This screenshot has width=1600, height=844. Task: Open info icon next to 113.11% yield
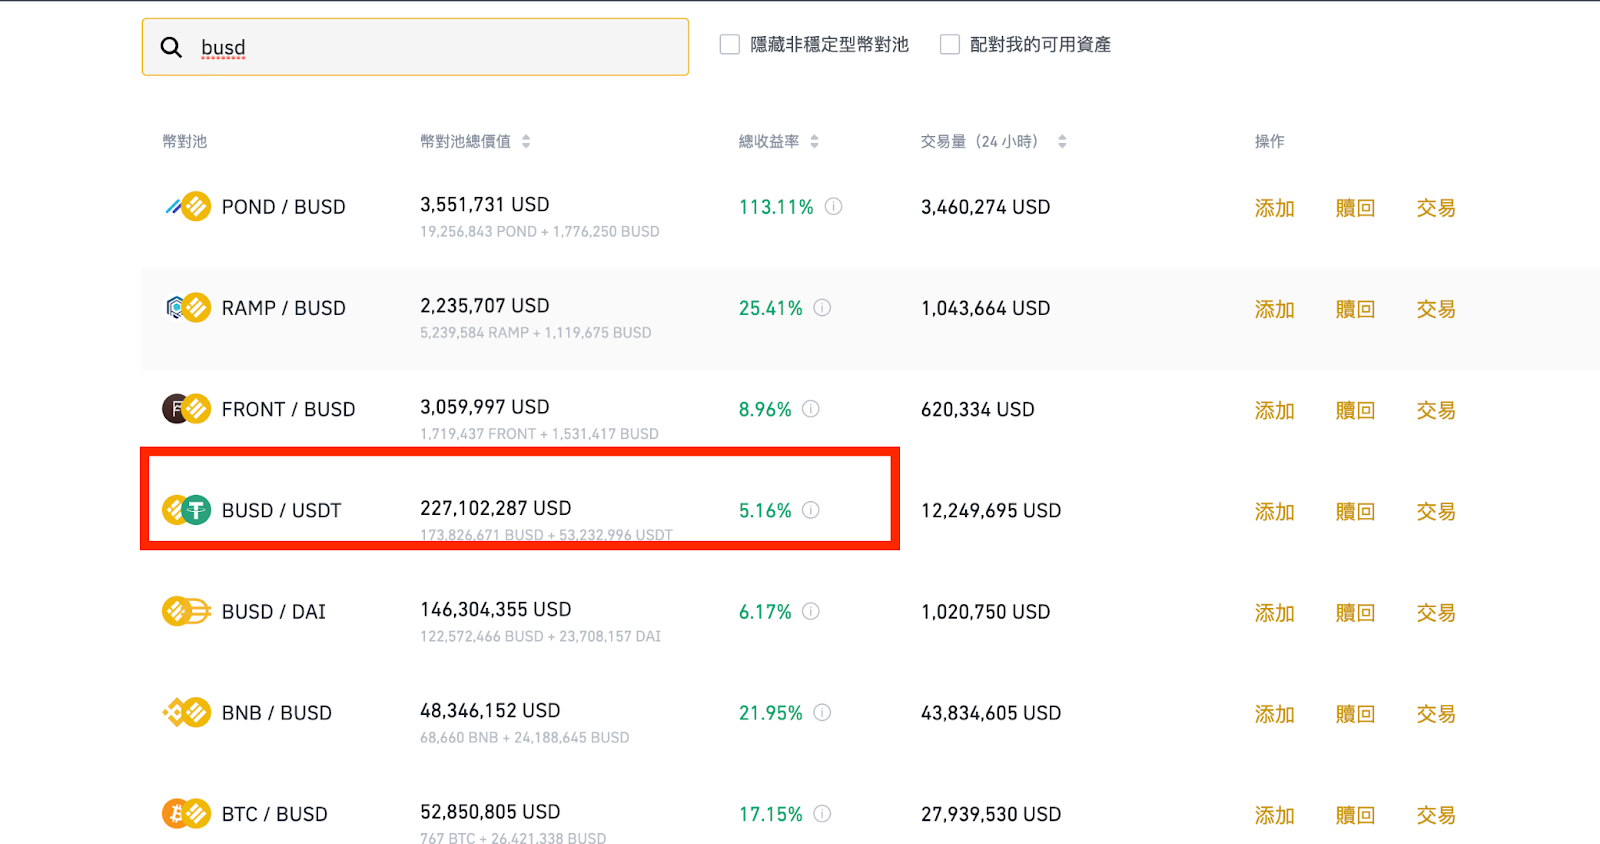[833, 206]
